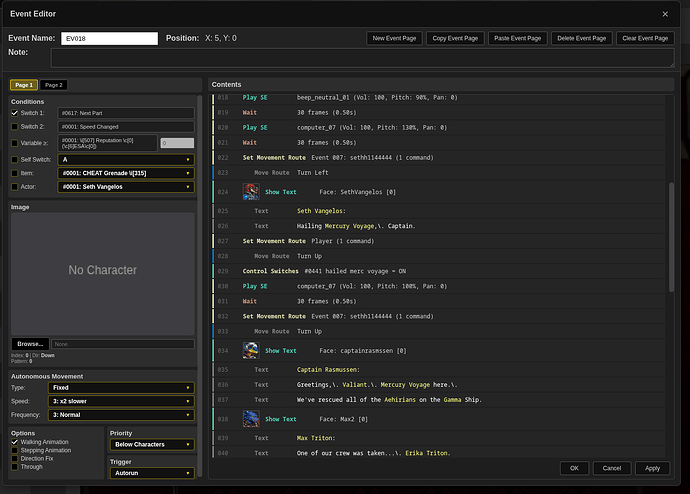Viewport: 690px width, 494px height.
Task: Open the movement Type Fixed dropdown
Action: click(x=121, y=388)
